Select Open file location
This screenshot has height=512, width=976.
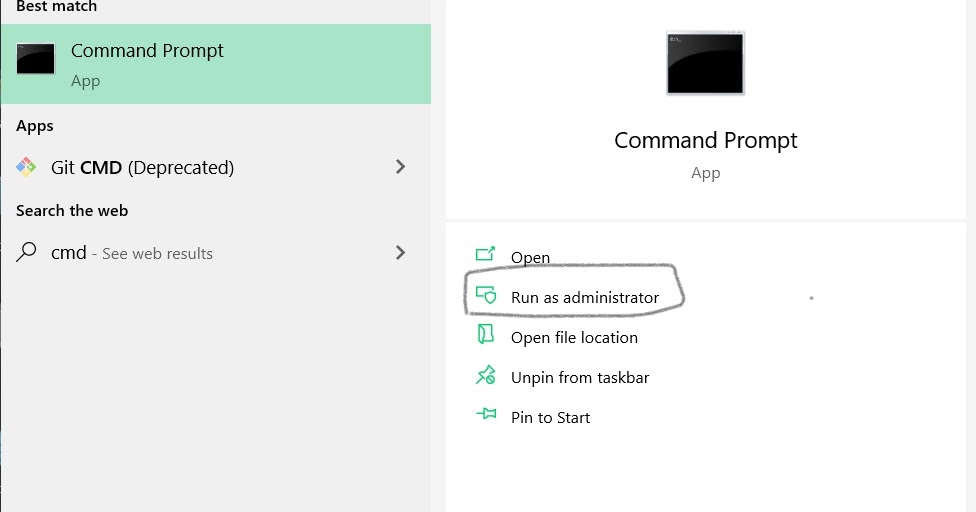coord(574,337)
